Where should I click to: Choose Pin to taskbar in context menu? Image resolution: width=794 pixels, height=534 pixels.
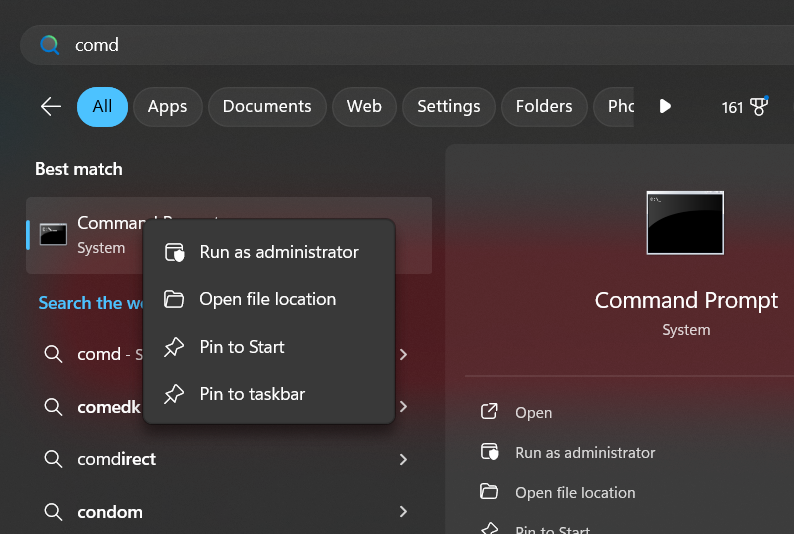[269, 394]
